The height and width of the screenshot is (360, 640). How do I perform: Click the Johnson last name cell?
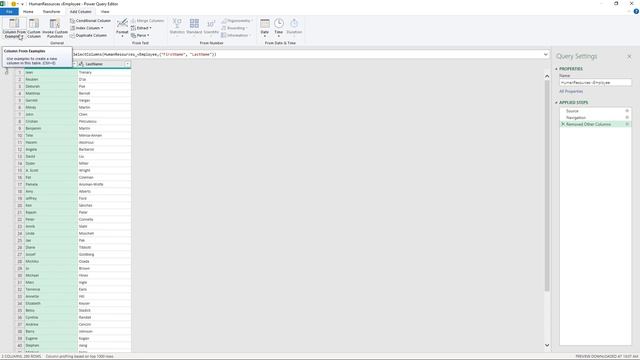click(104, 331)
